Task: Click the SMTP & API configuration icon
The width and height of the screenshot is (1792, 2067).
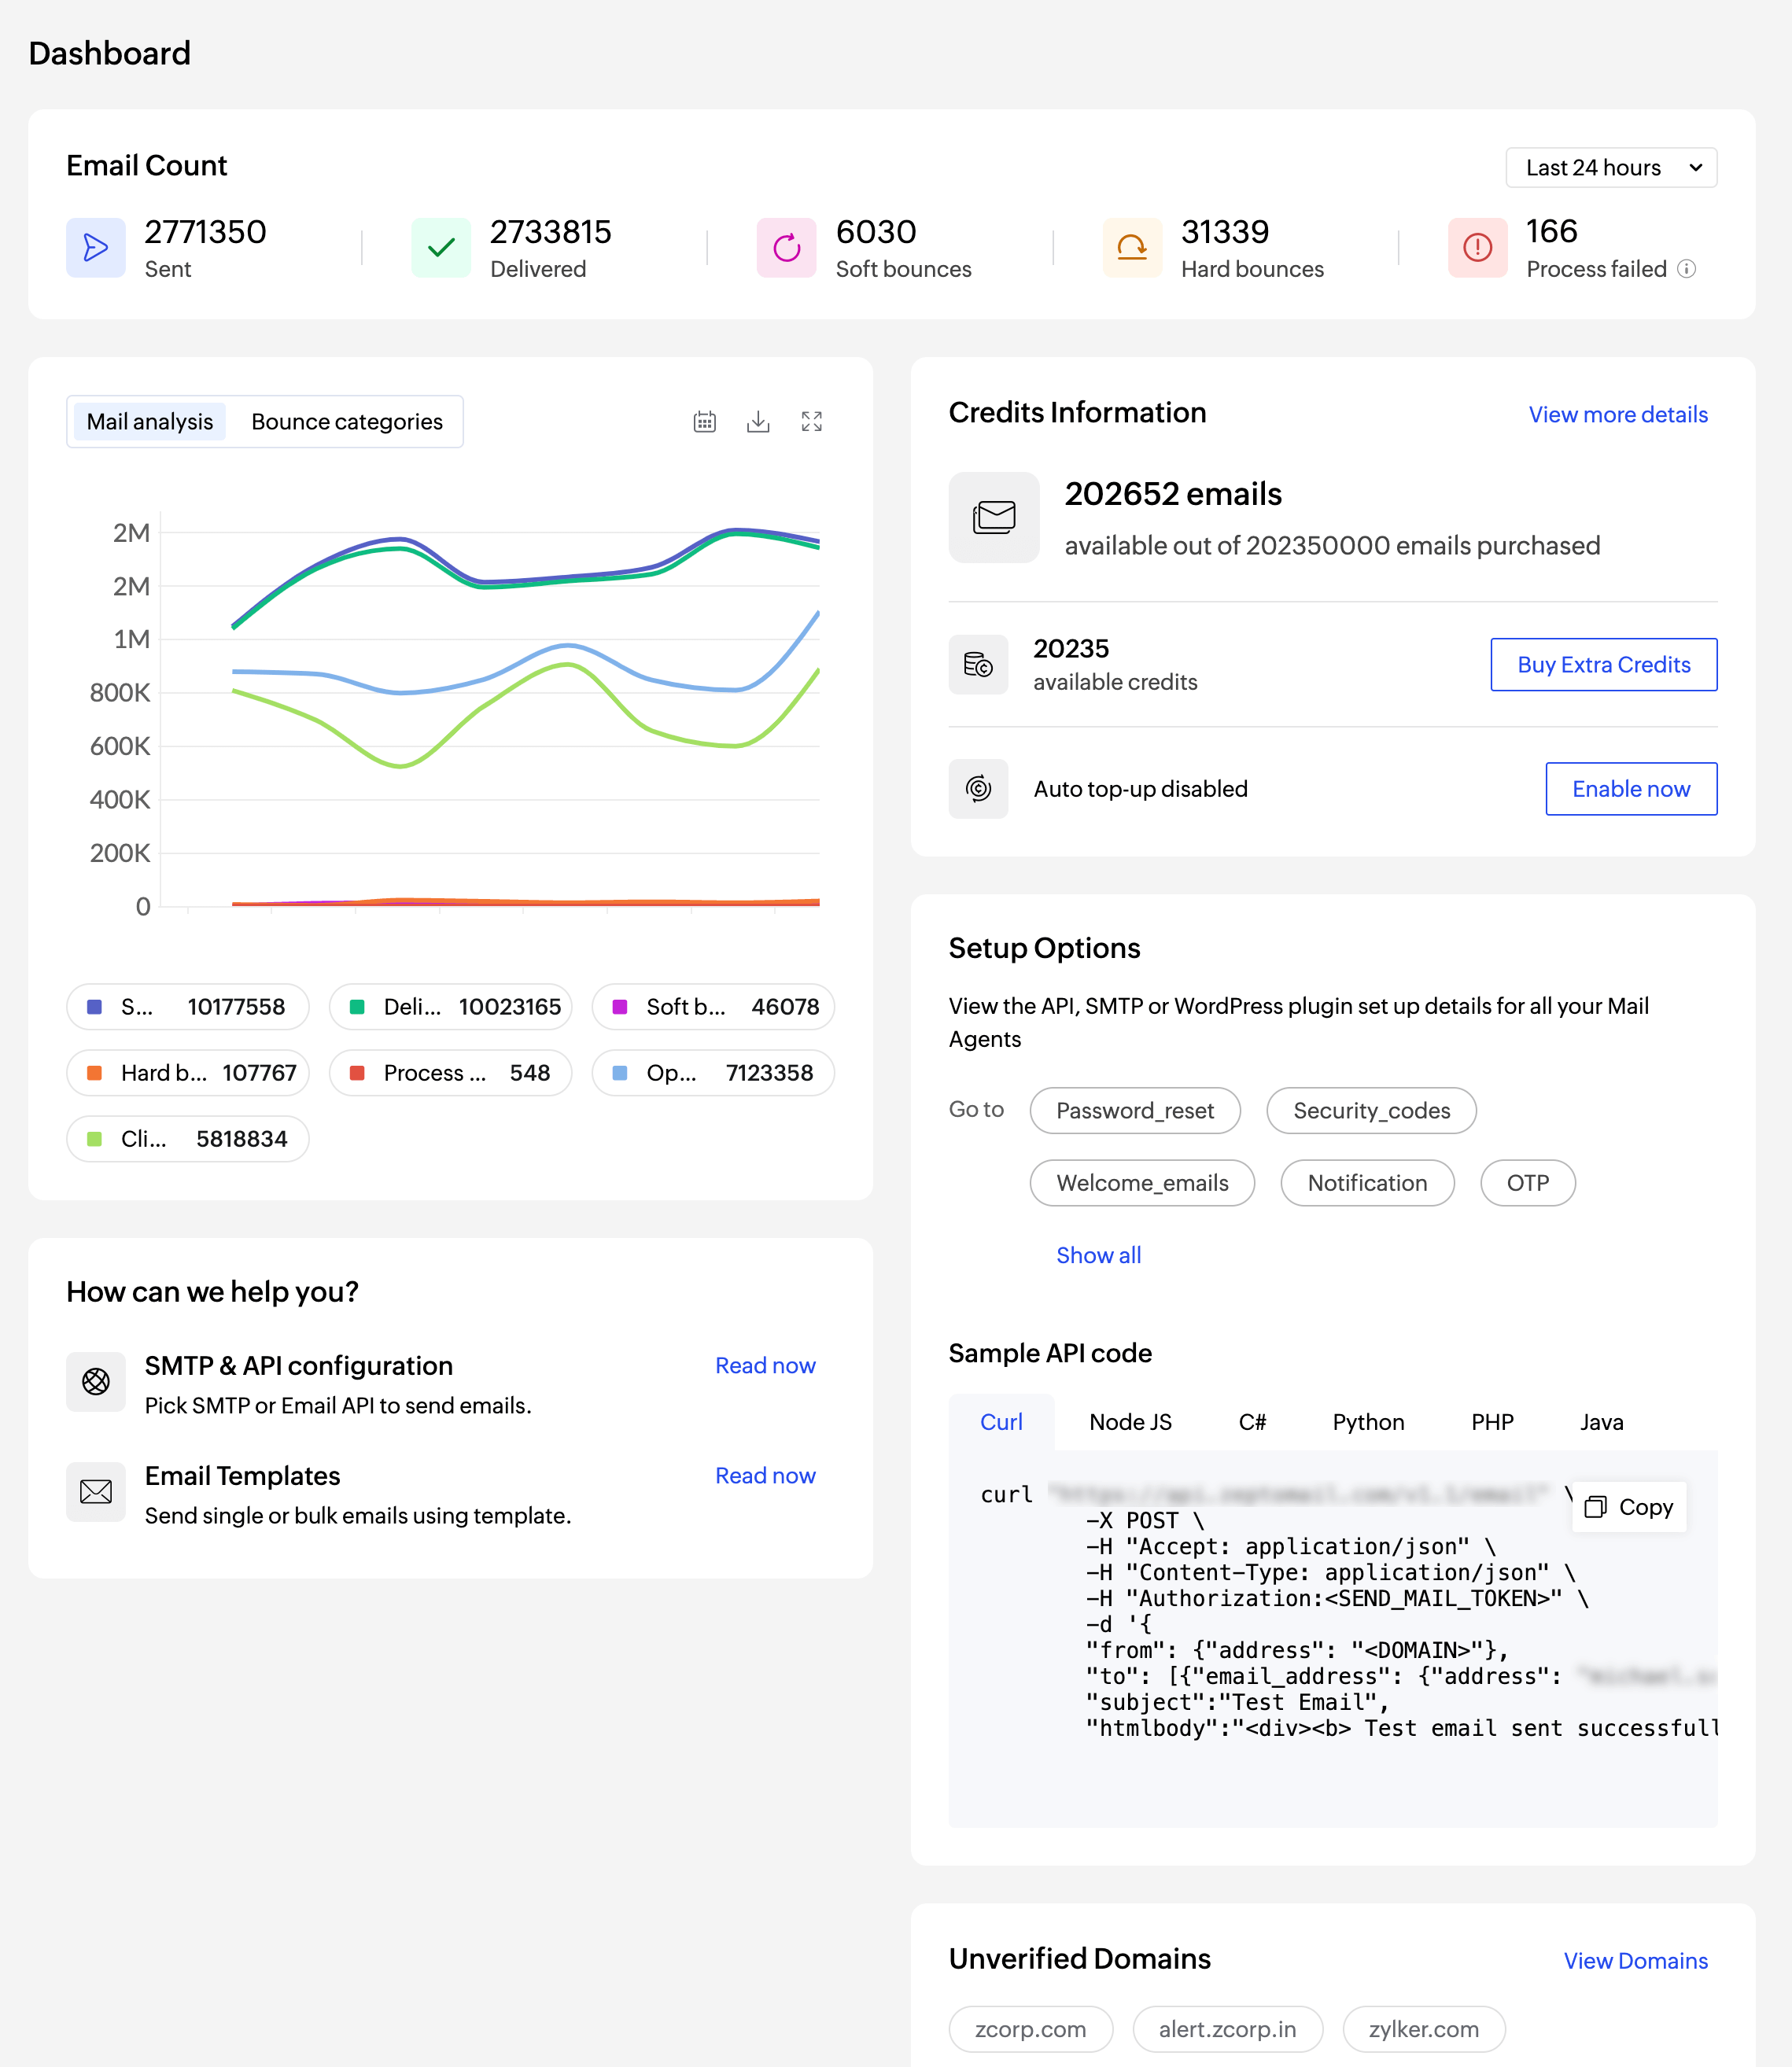Action: [x=96, y=1381]
